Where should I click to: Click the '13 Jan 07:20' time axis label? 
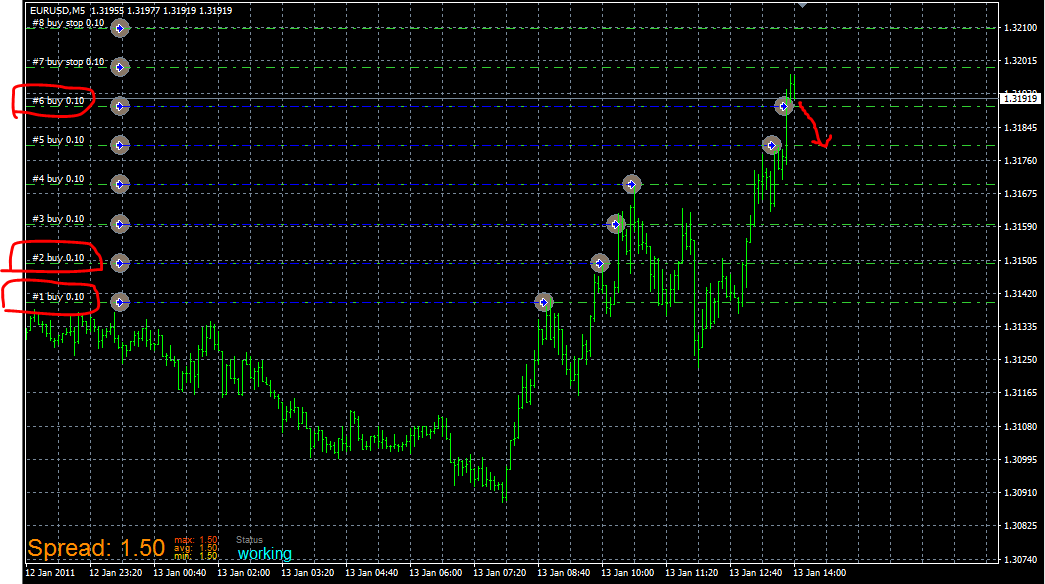499,573
